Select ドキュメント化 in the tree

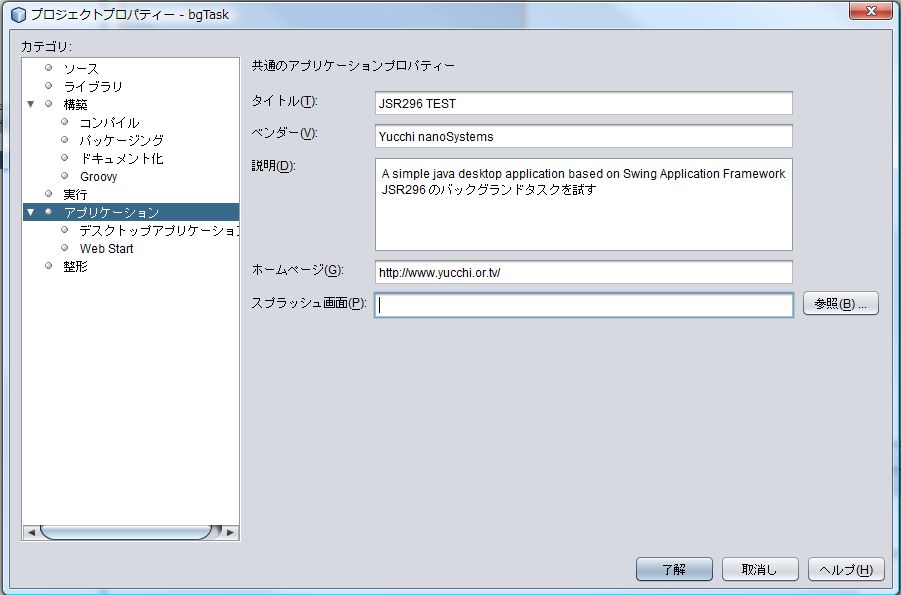click(x=121, y=159)
